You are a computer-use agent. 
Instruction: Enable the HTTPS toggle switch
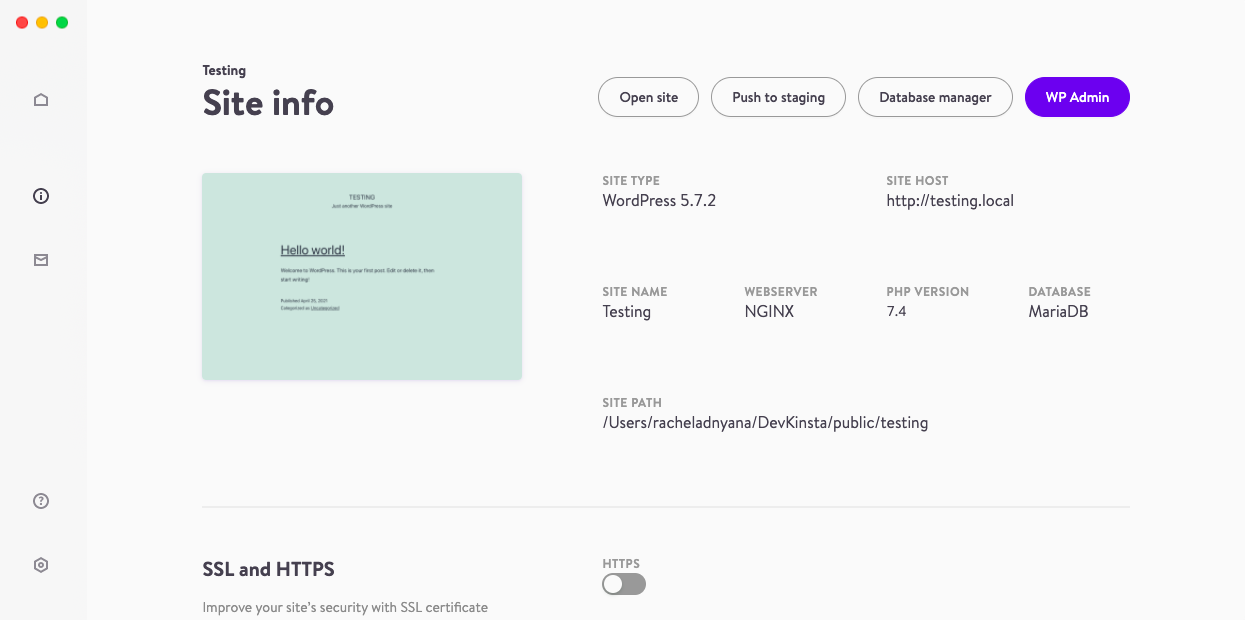(x=624, y=584)
